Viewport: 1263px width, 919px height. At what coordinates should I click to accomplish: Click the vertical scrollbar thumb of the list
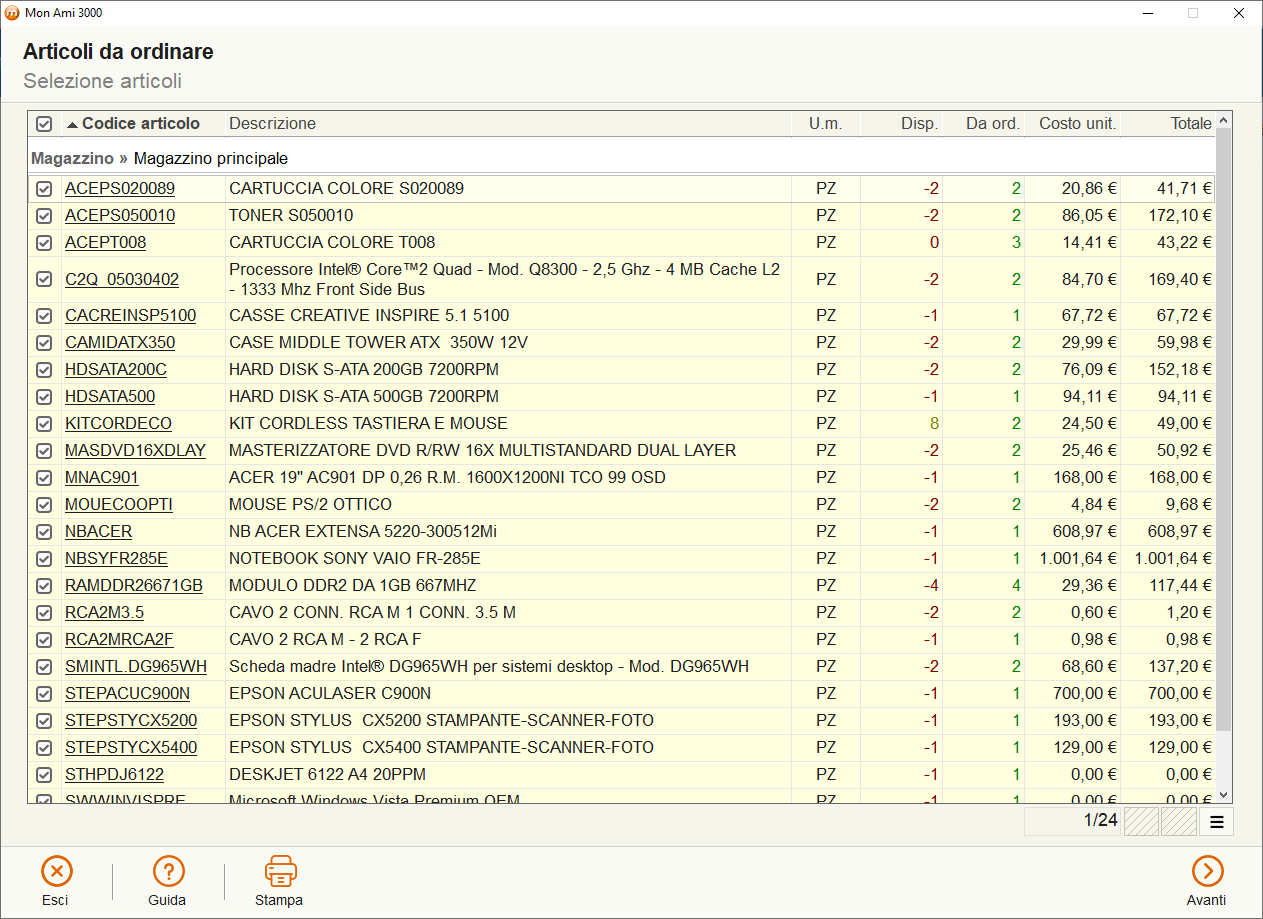tap(1224, 430)
